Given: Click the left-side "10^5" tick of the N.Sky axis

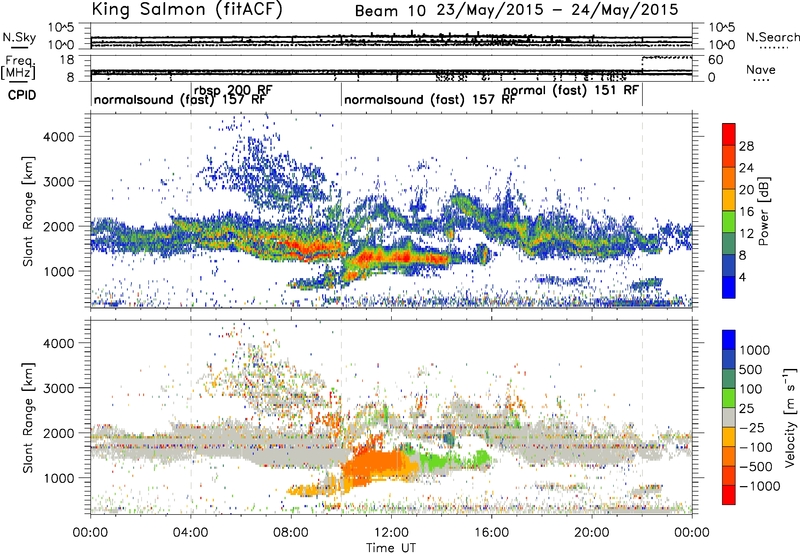Looking at the screenshot, I should [61, 27].
